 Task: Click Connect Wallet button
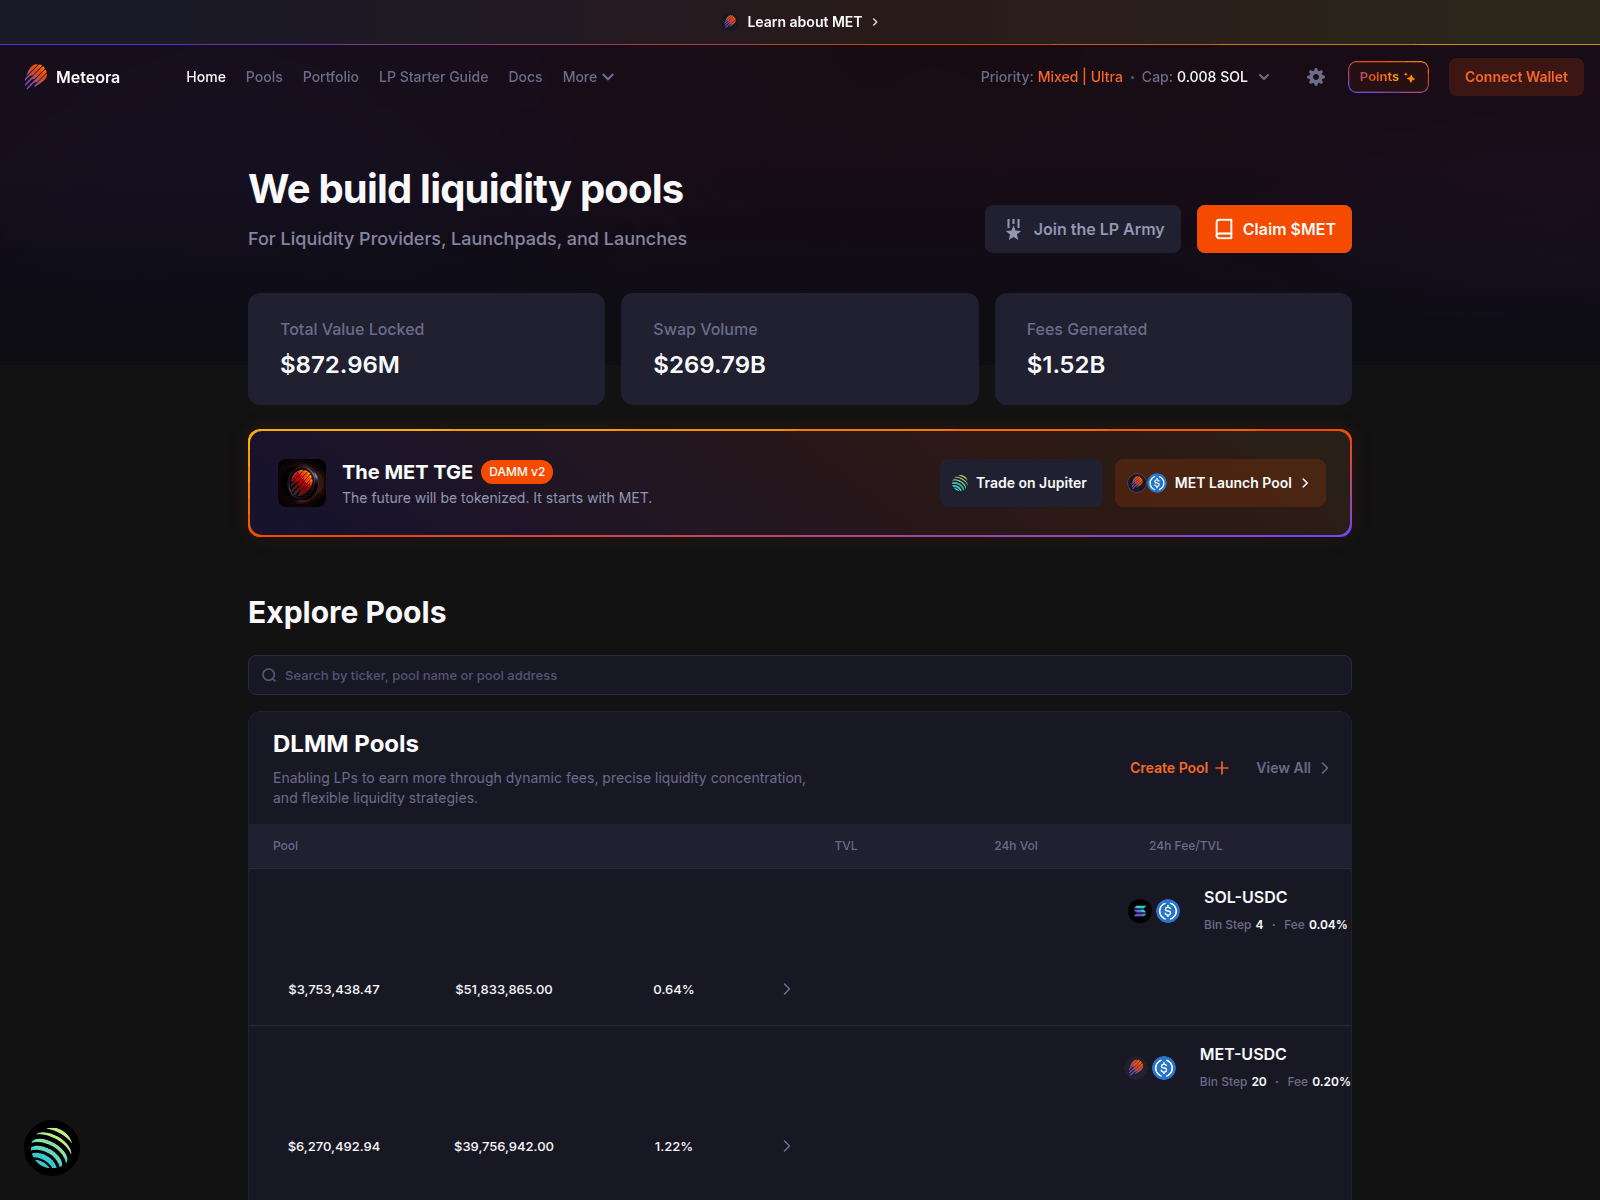click(x=1516, y=77)
